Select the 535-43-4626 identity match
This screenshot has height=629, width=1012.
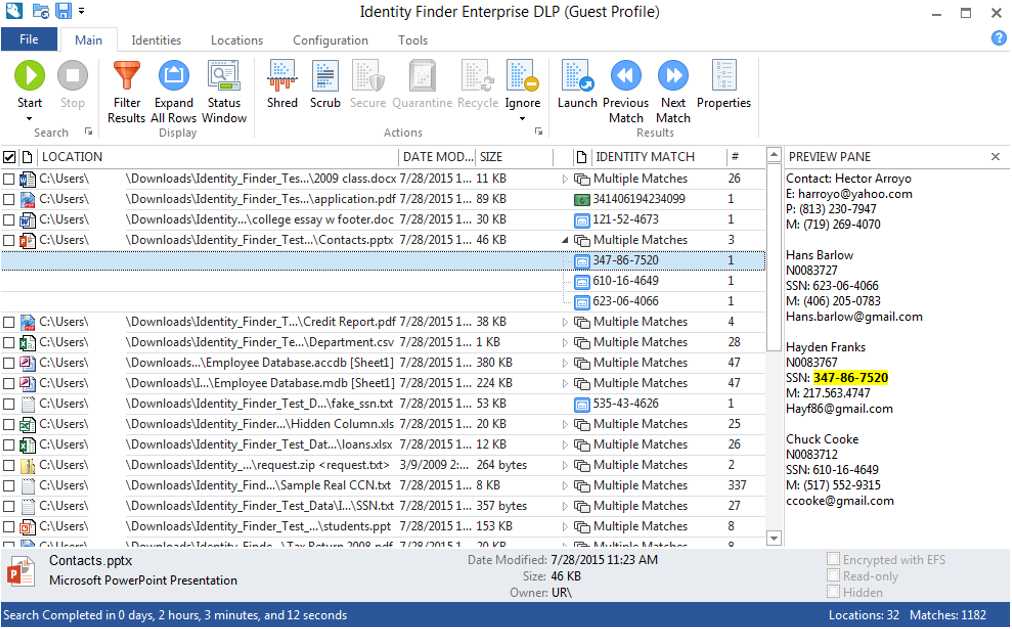click(625, 404)
